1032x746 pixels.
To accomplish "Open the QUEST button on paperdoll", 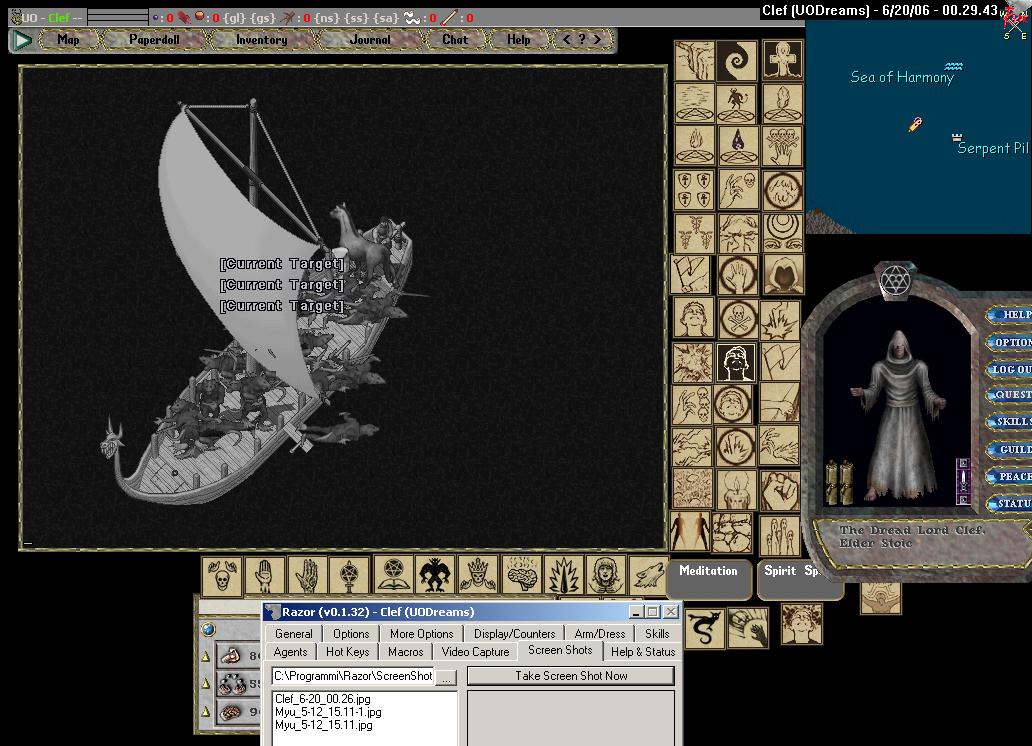I will [x=1010, y=394].
